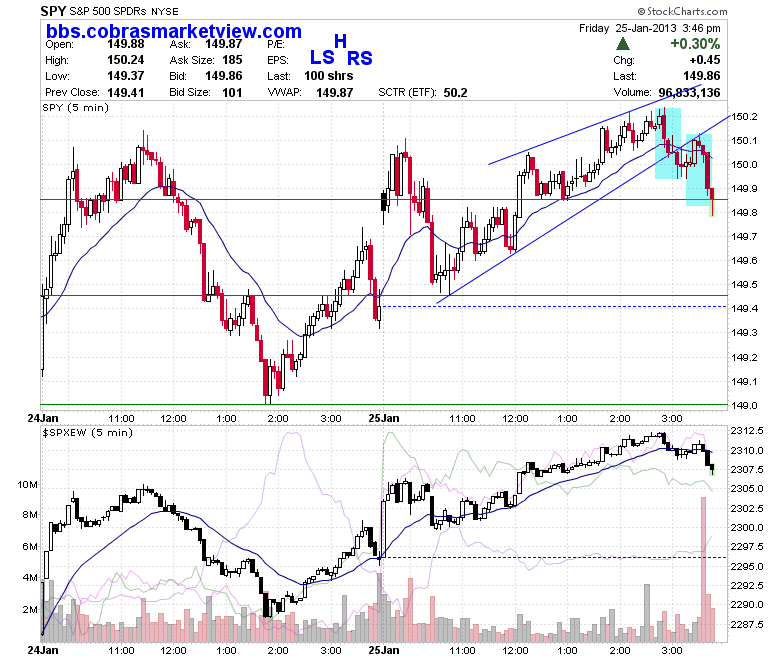780x659 pixels.
Task: Click the SPY (5 min) panel label
Action: (76, 108)
